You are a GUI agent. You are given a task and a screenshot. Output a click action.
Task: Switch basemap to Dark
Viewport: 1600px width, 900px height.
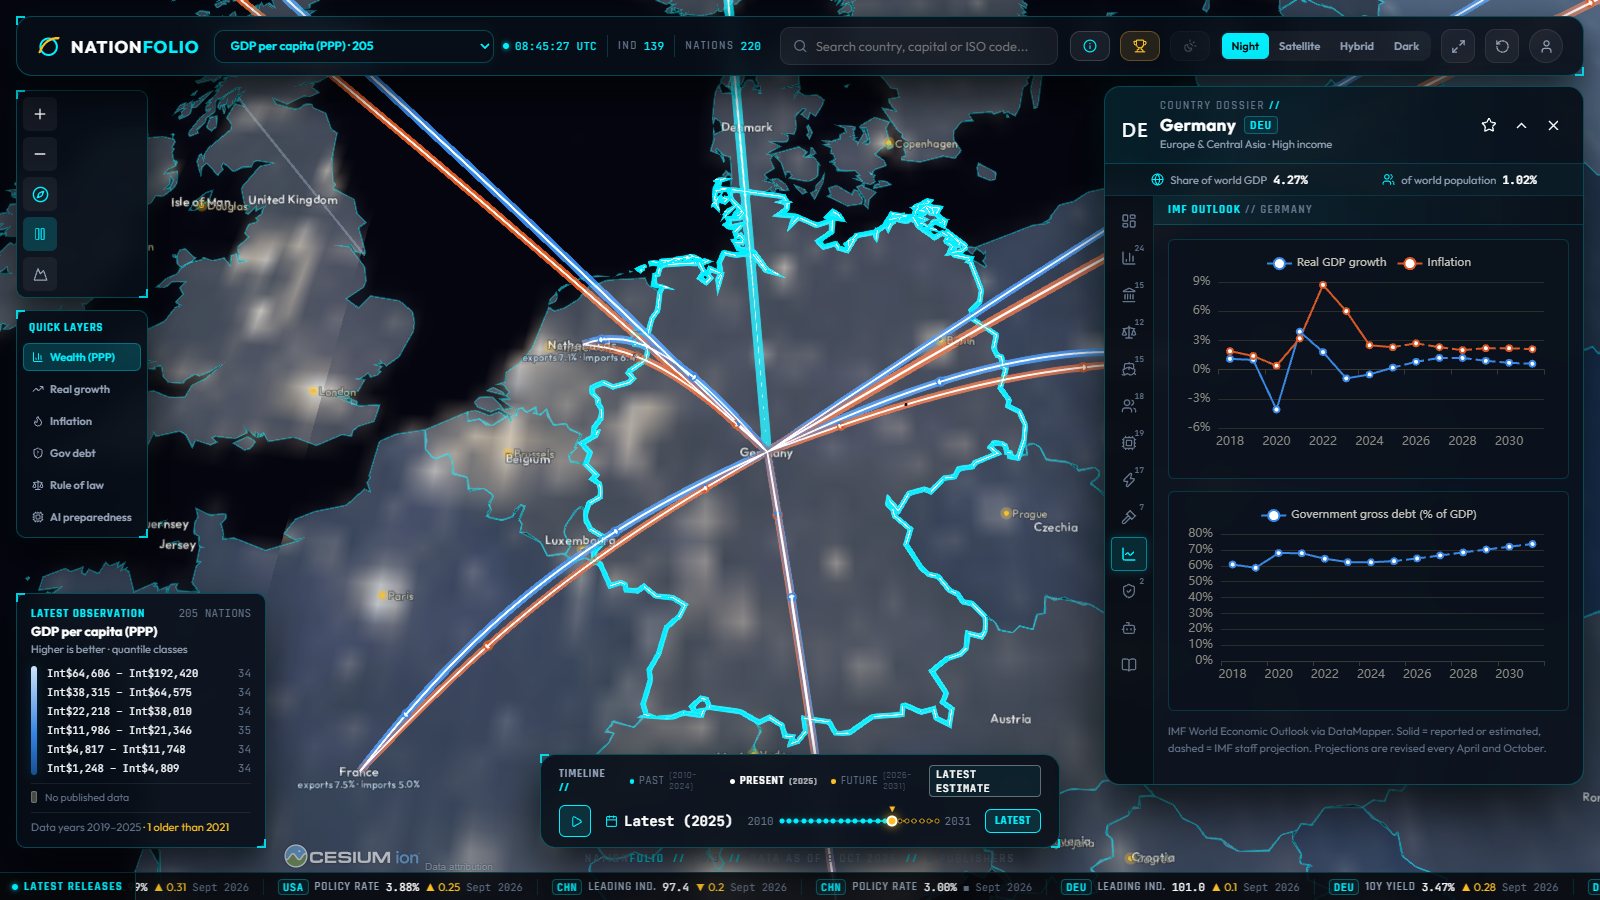[x=1406, y=46]
